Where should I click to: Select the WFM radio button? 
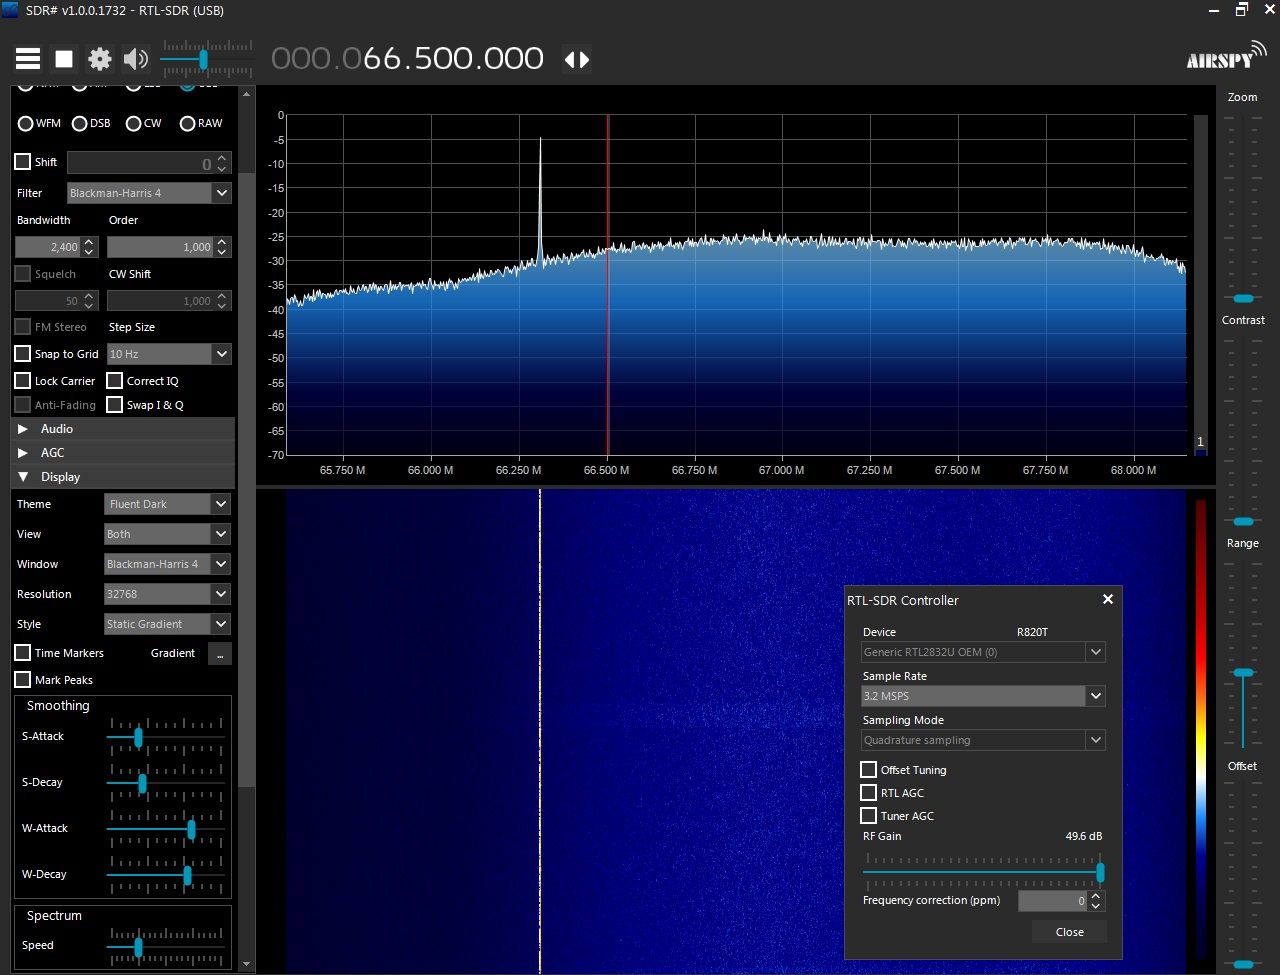(26, 123)
